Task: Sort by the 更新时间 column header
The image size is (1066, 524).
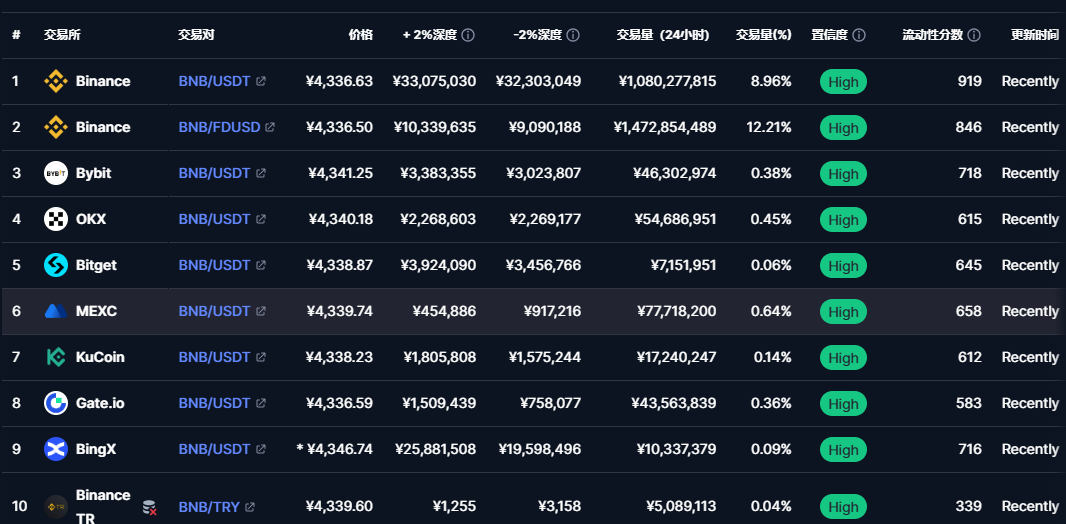Action: (x=1034, y=35)
